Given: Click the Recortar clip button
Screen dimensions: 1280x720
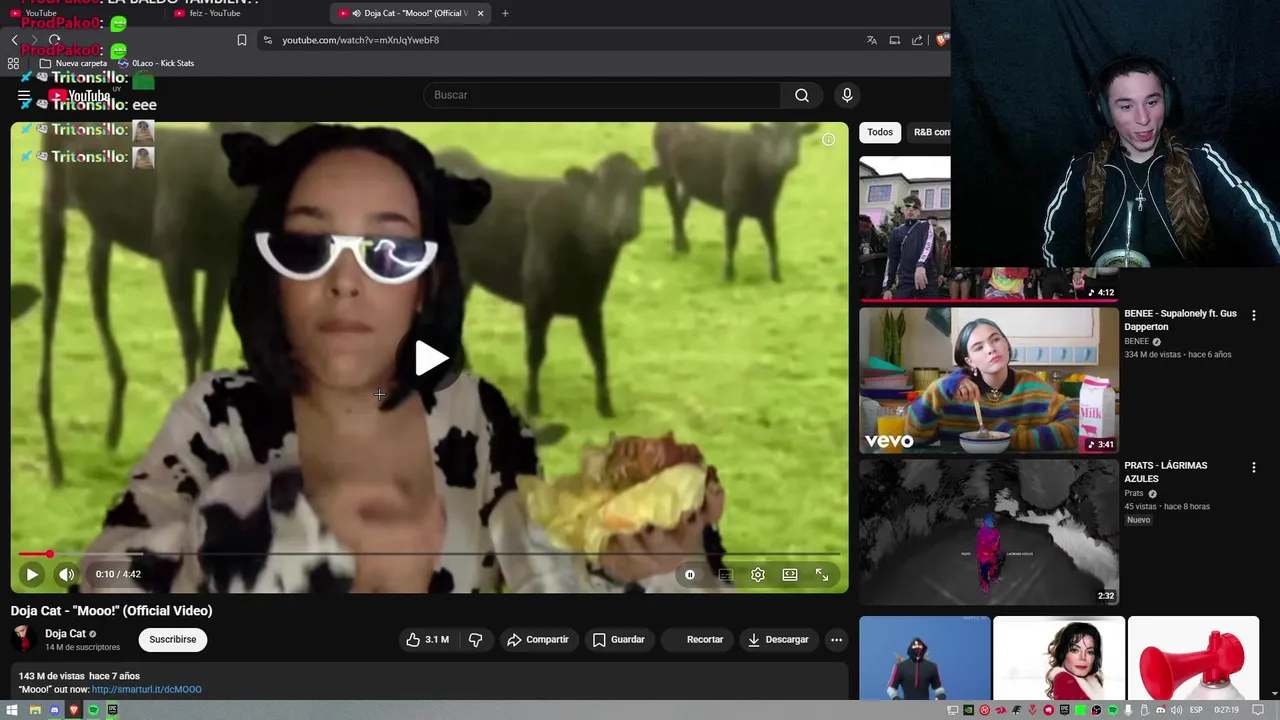Looking at the screenshot, I should coord(697,640).
